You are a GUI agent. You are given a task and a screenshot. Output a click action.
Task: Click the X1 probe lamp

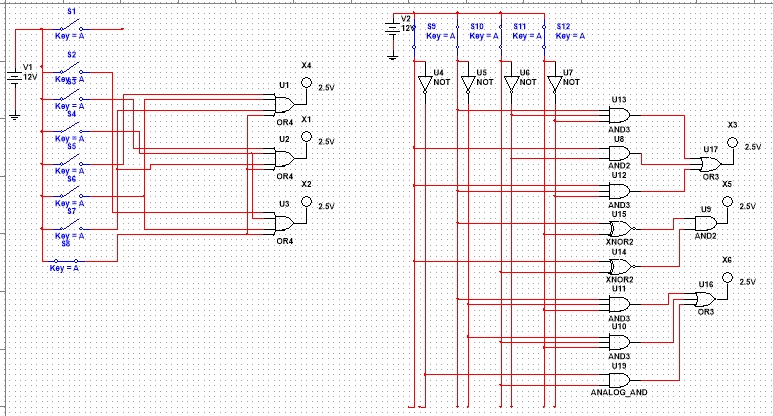307,137
